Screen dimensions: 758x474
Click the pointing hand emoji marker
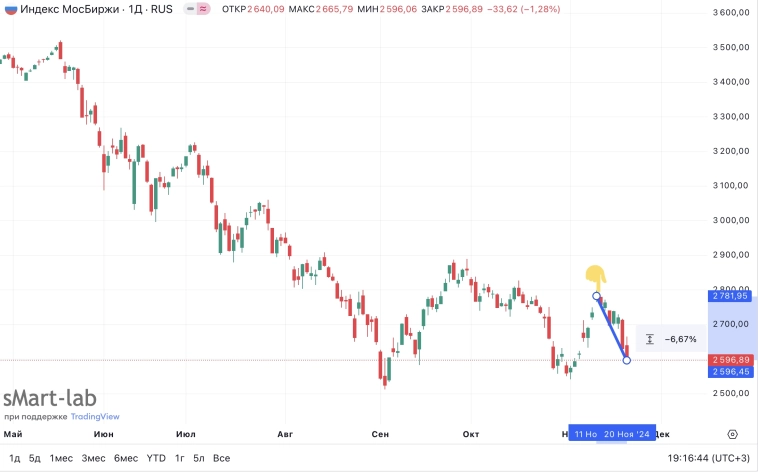(x=595, y=275)
